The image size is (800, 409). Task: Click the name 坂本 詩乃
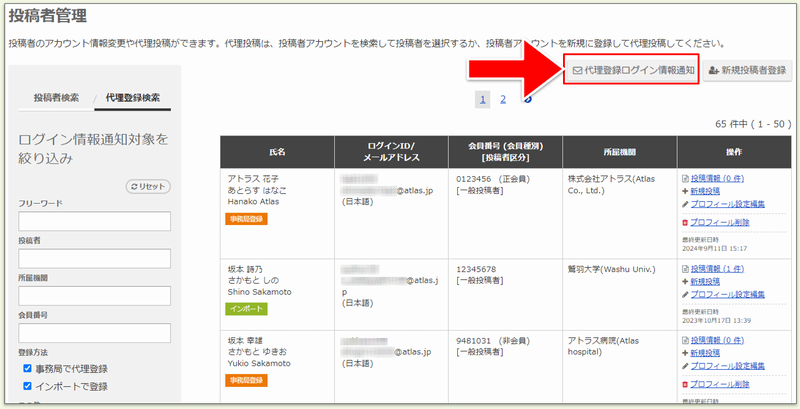tap(245, 269)
